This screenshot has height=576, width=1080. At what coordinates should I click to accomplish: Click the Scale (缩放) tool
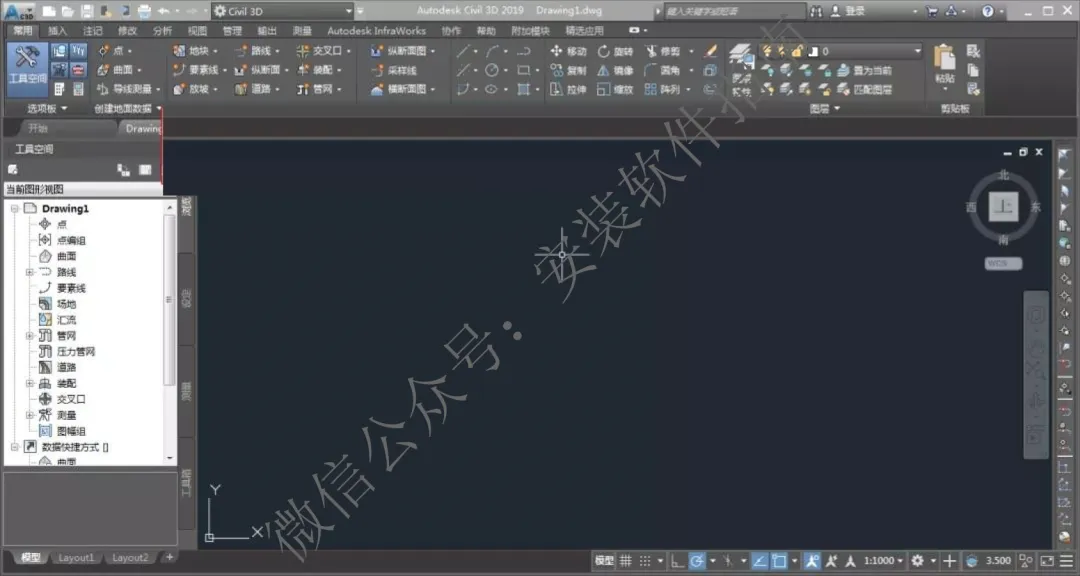click(x=614, y=90)
